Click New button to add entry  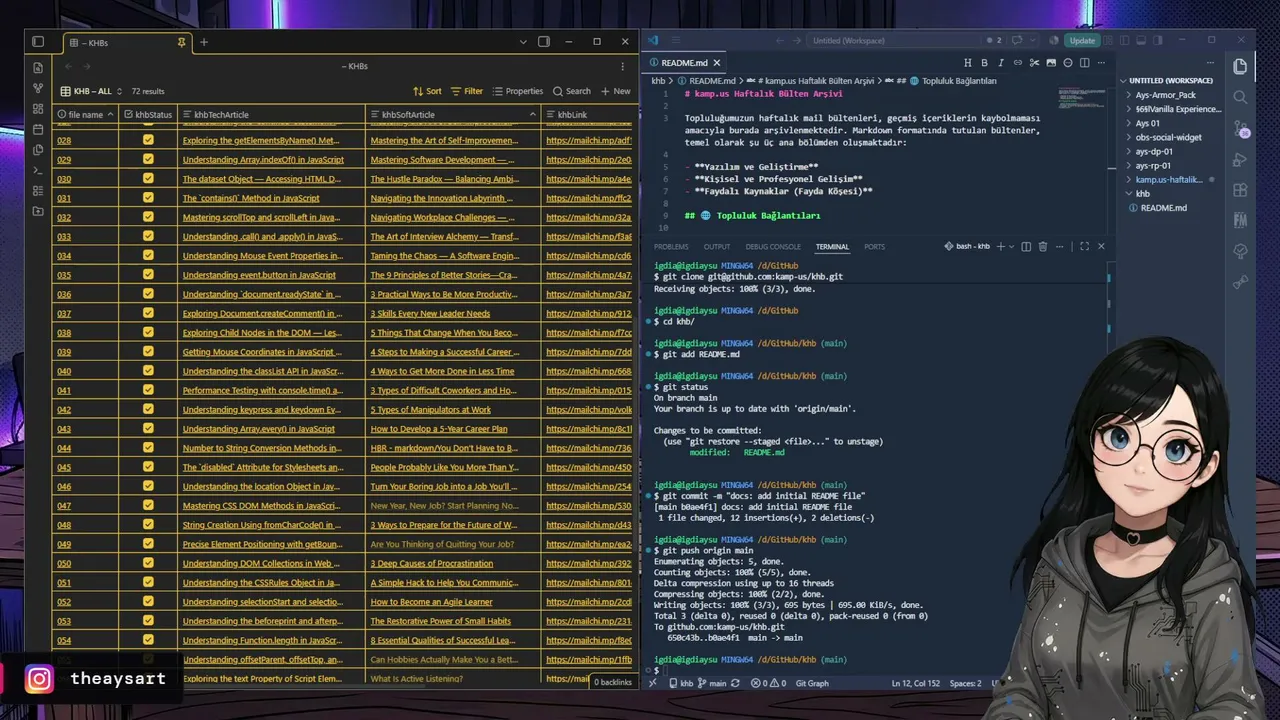click(x=615, y=91)
